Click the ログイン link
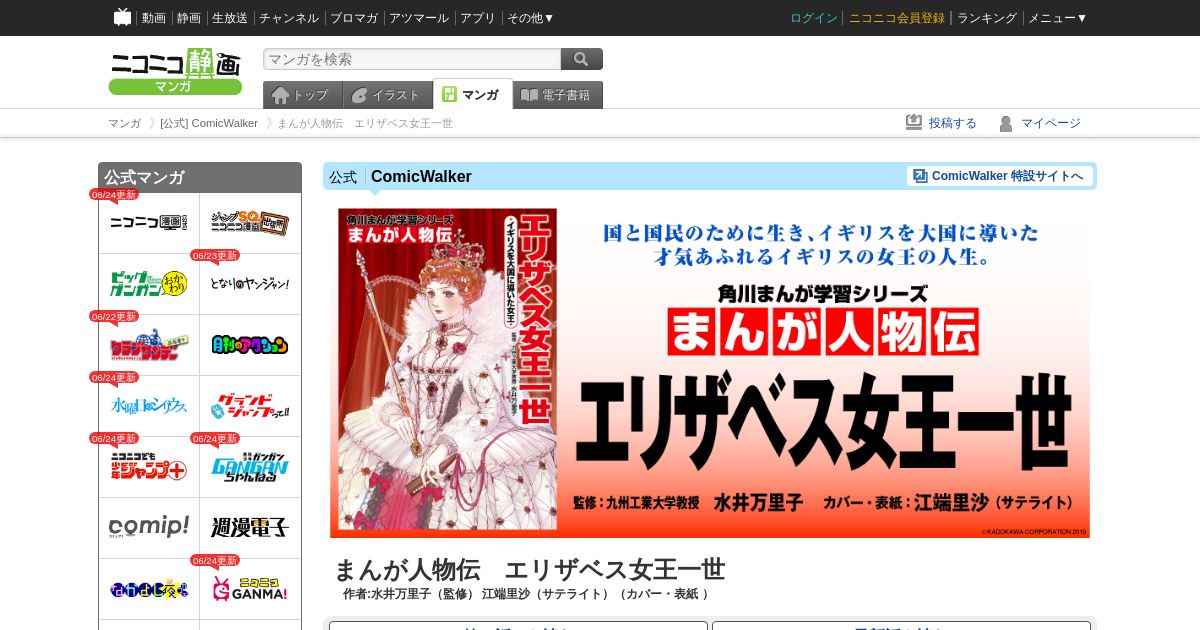Image resolution: width=1200 pixels, height=630 pixels. click(814, 18)
